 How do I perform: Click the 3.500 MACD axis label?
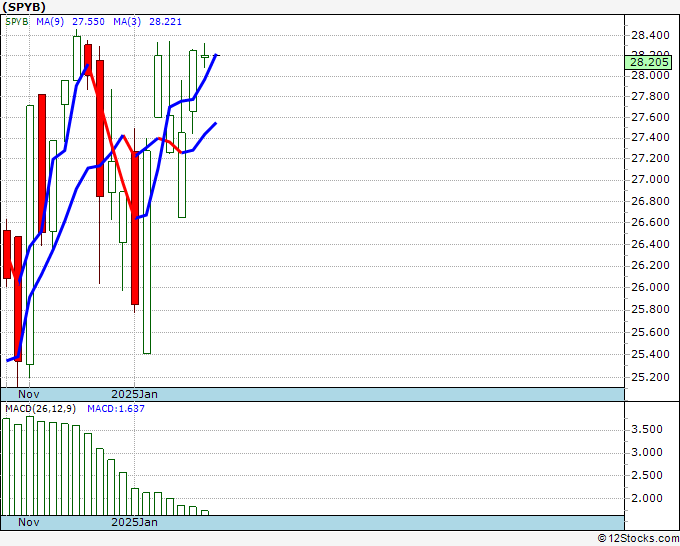(647, 429)
